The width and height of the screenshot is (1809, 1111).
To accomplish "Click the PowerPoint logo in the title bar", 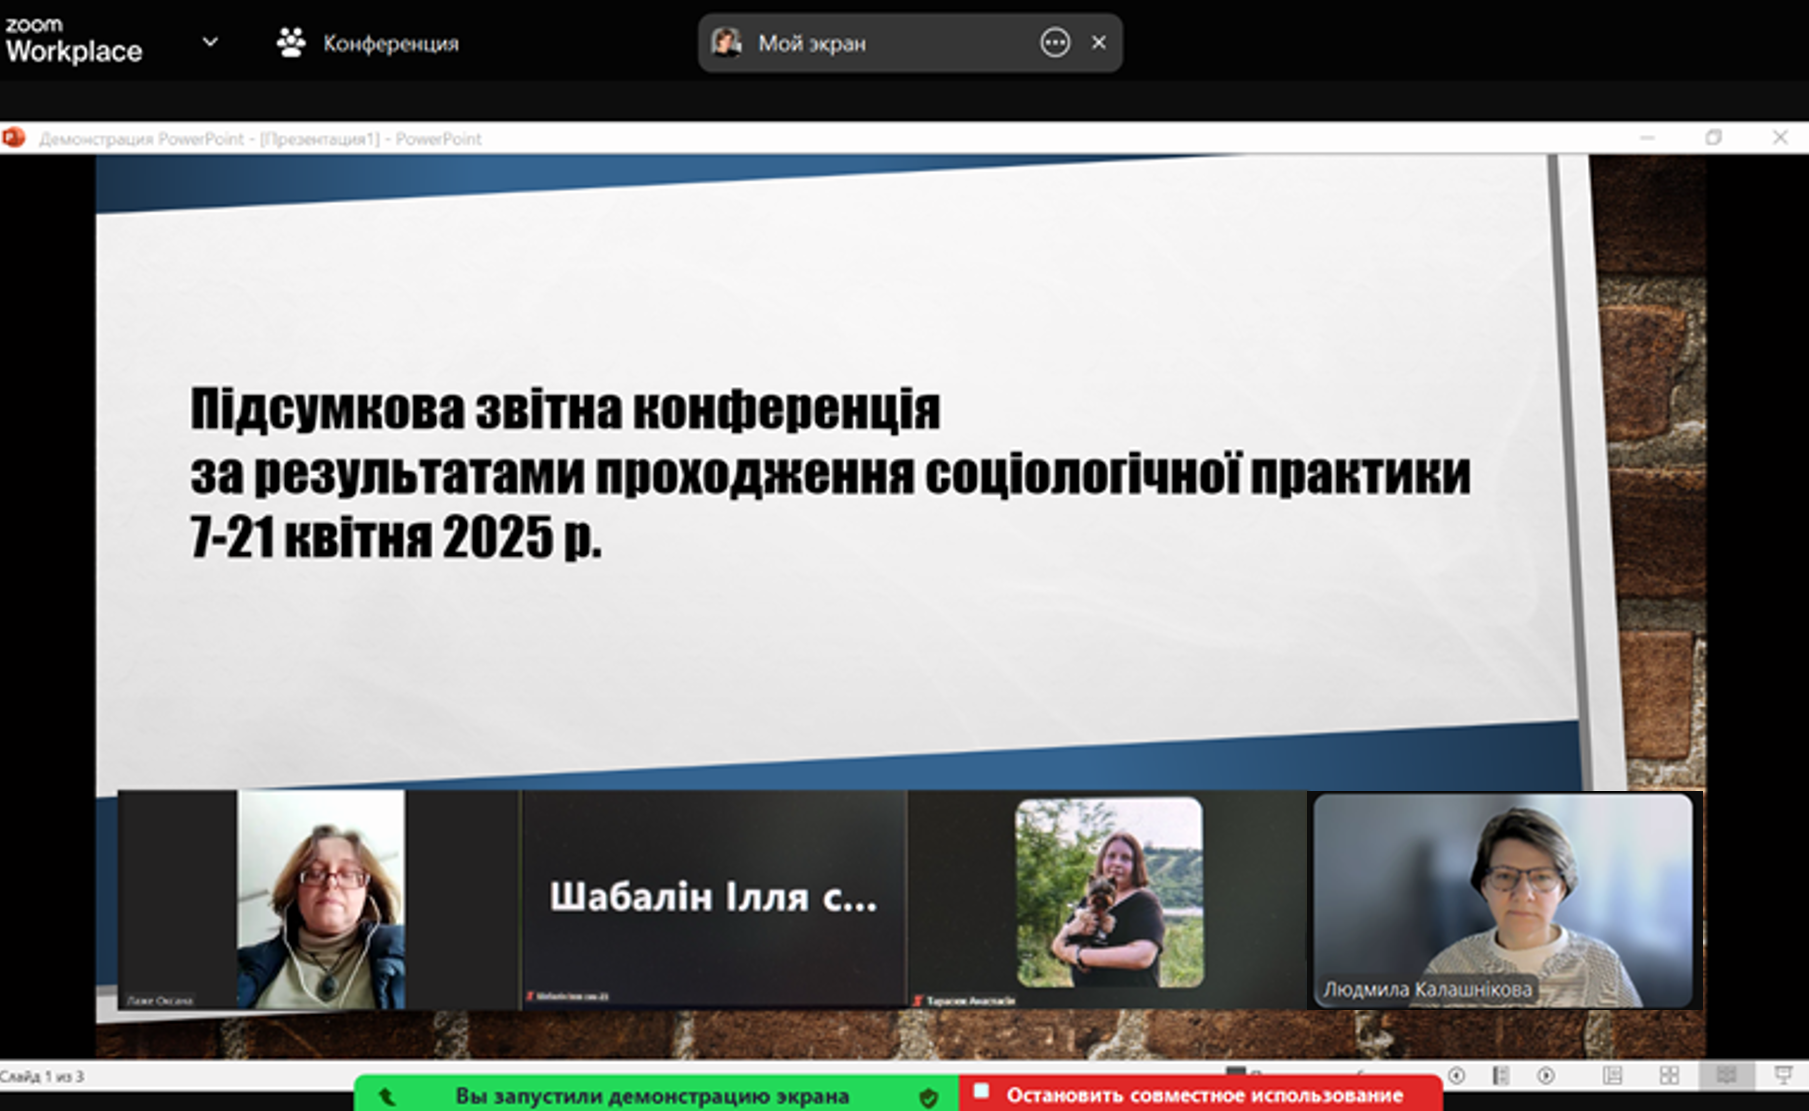I will (x=14, y=138).
